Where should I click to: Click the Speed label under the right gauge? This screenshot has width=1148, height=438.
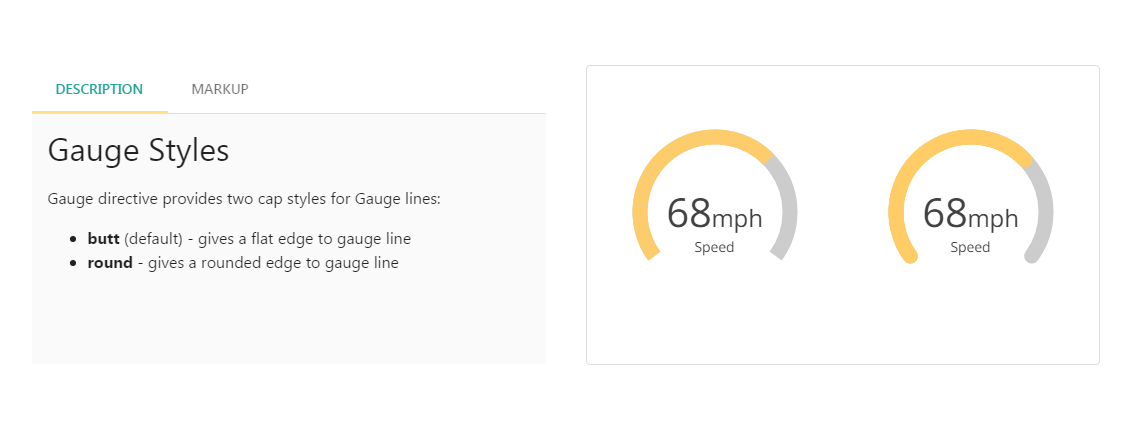pyautogui.click(x=970, y=247)
